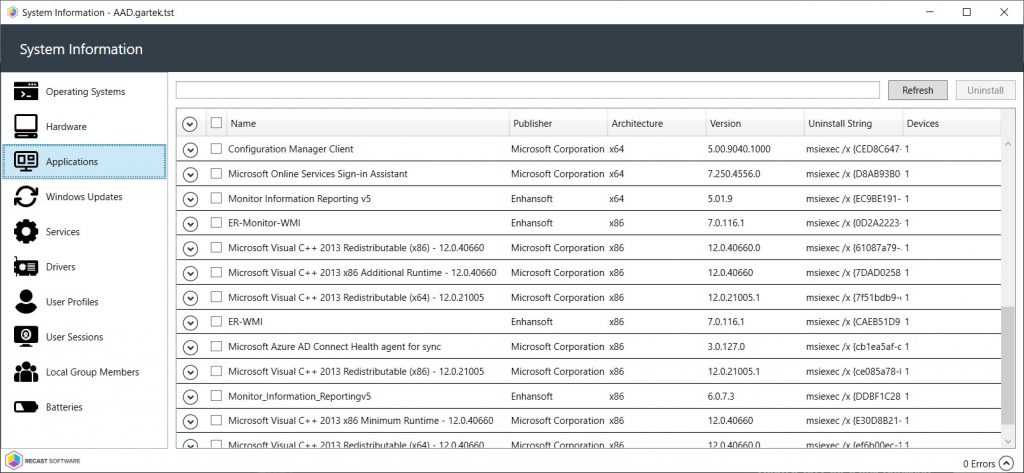Click the Recast Software logo
Image resolution: width=1024 pixels, height=473 pixels.
(x=42, y=461)
